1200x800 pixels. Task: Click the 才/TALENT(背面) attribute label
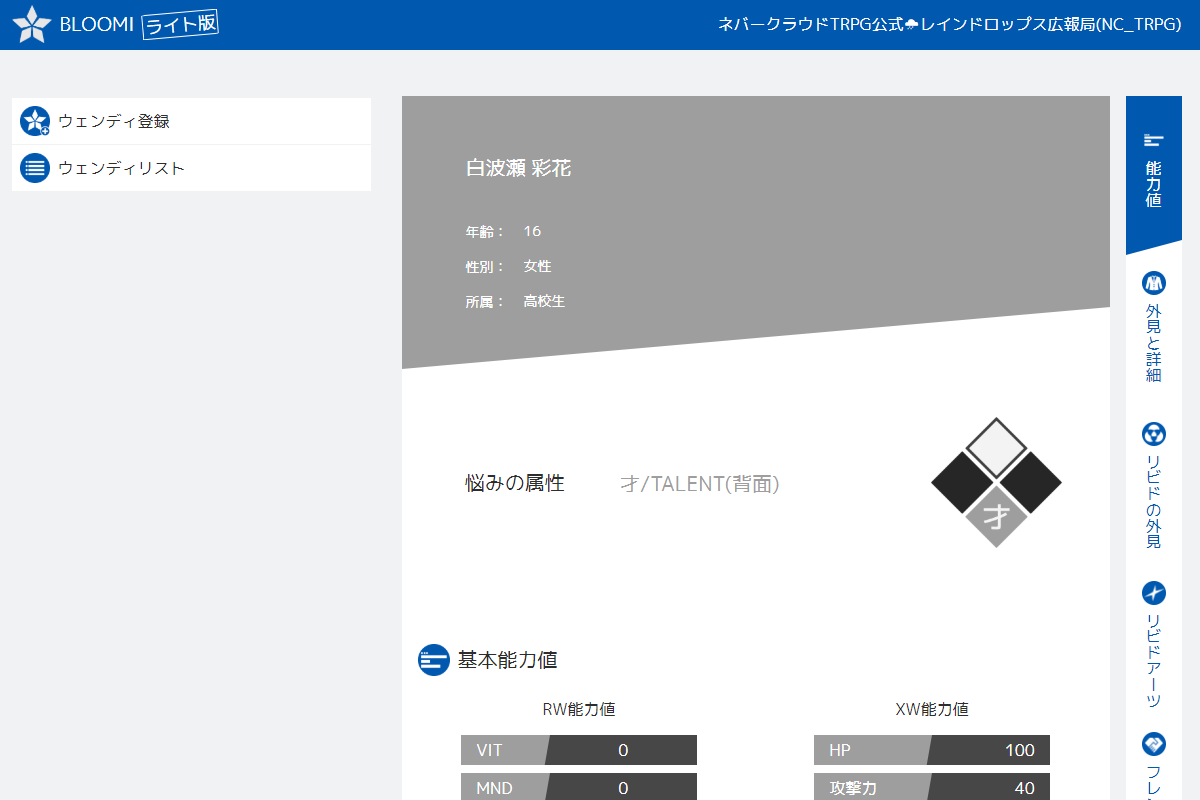(700, 483)
